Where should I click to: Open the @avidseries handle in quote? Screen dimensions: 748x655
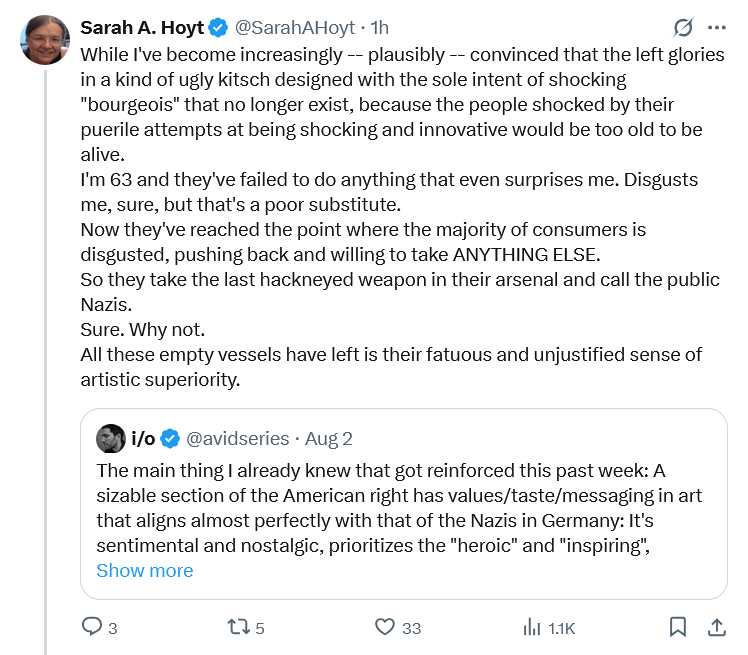coord(238,438)
